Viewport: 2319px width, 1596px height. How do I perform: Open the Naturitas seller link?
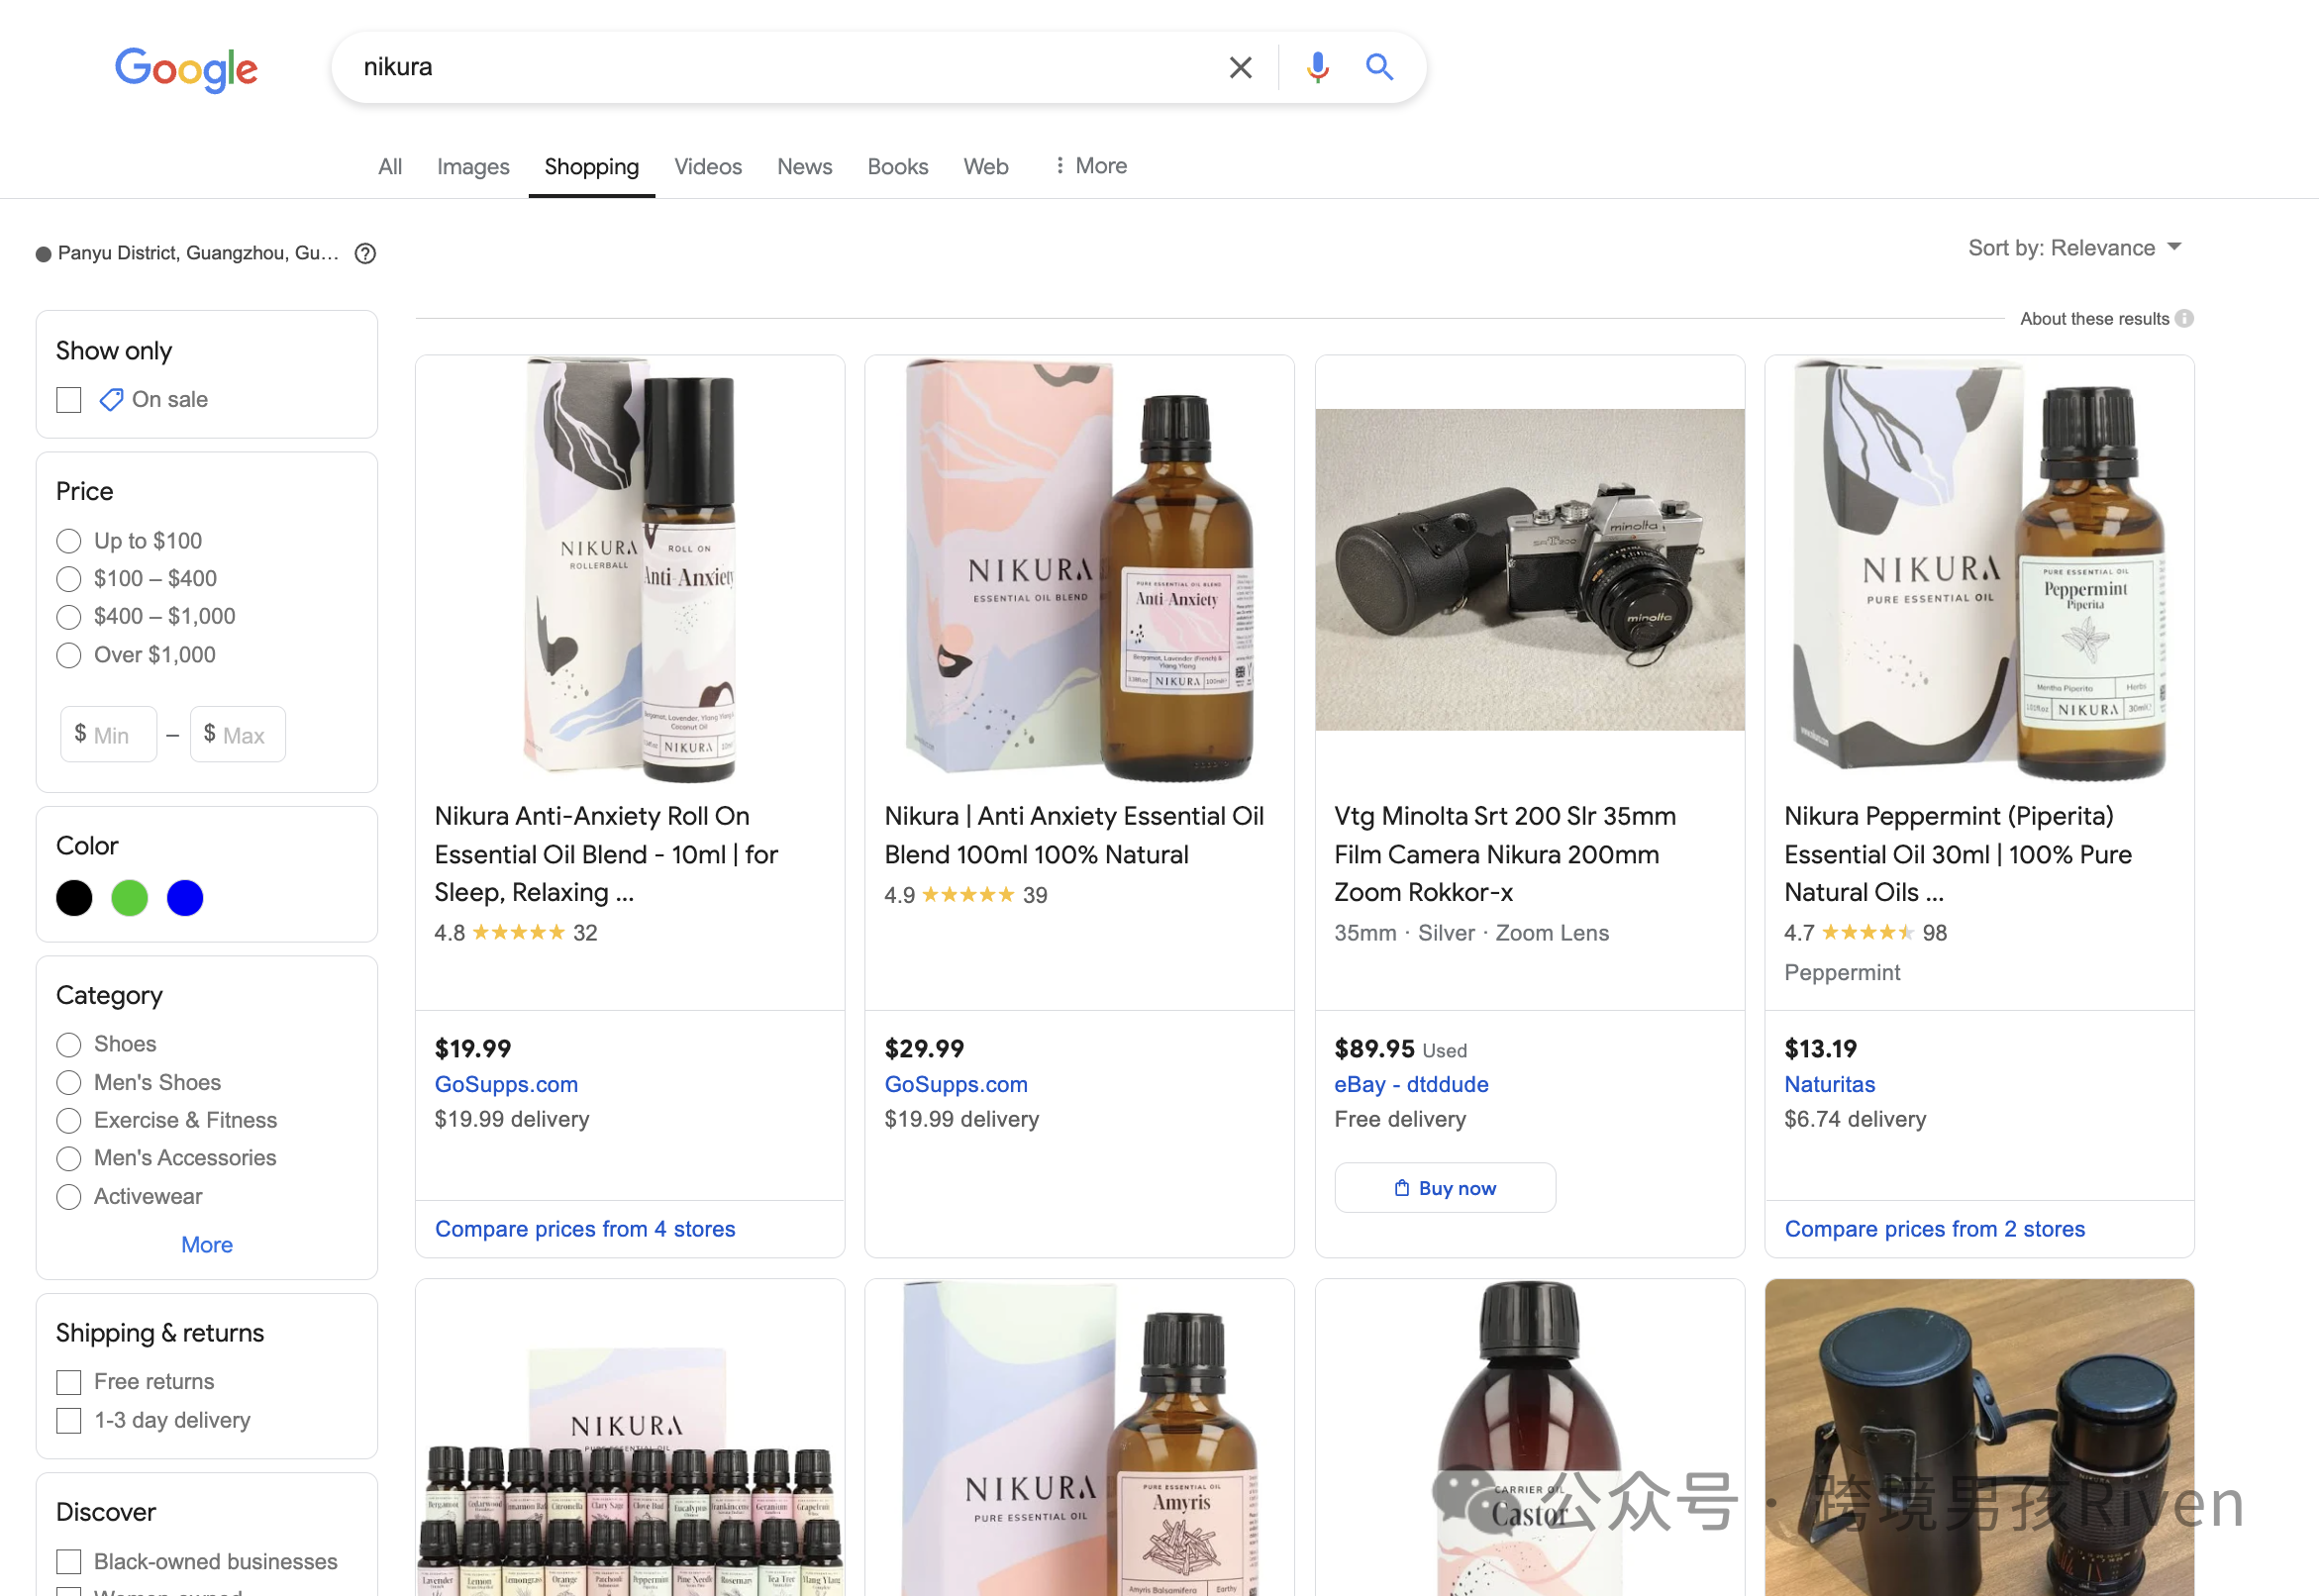[1830, 1084]
